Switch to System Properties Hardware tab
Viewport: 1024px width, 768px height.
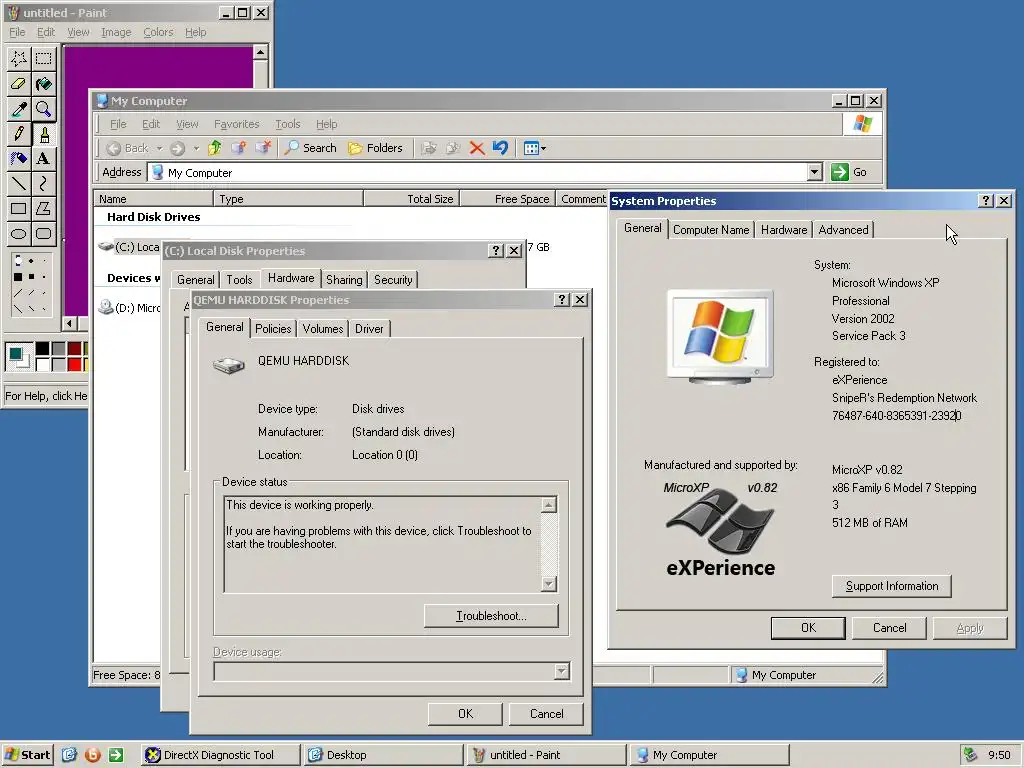point(784,230)
